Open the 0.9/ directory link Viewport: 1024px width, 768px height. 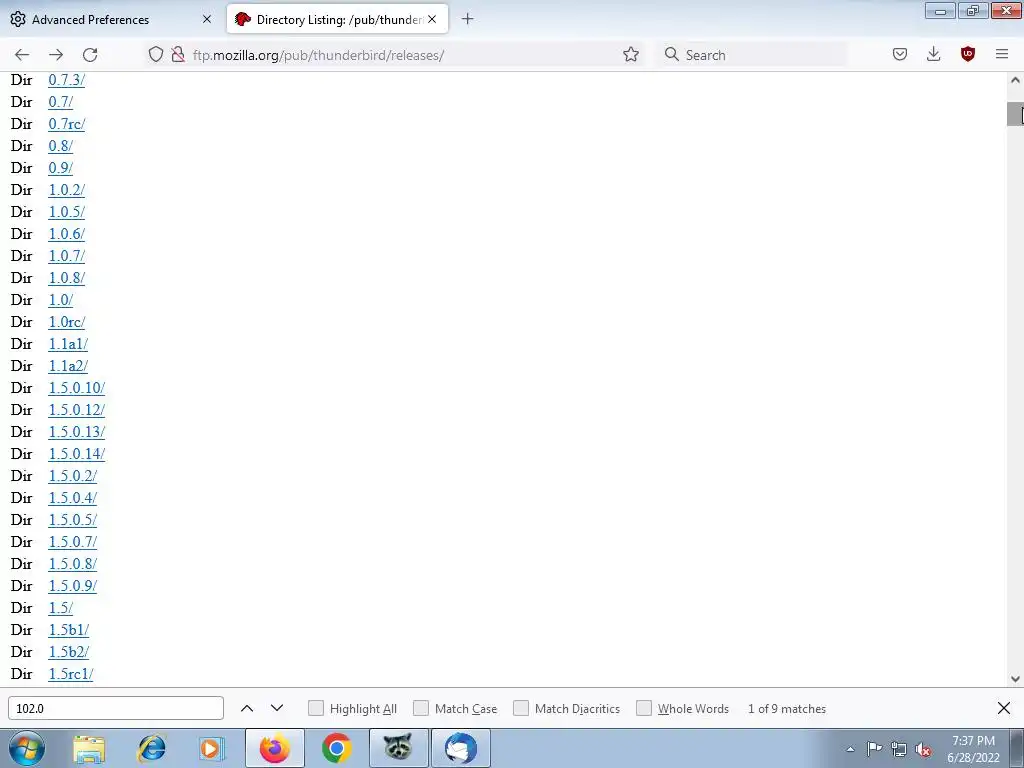61,168
